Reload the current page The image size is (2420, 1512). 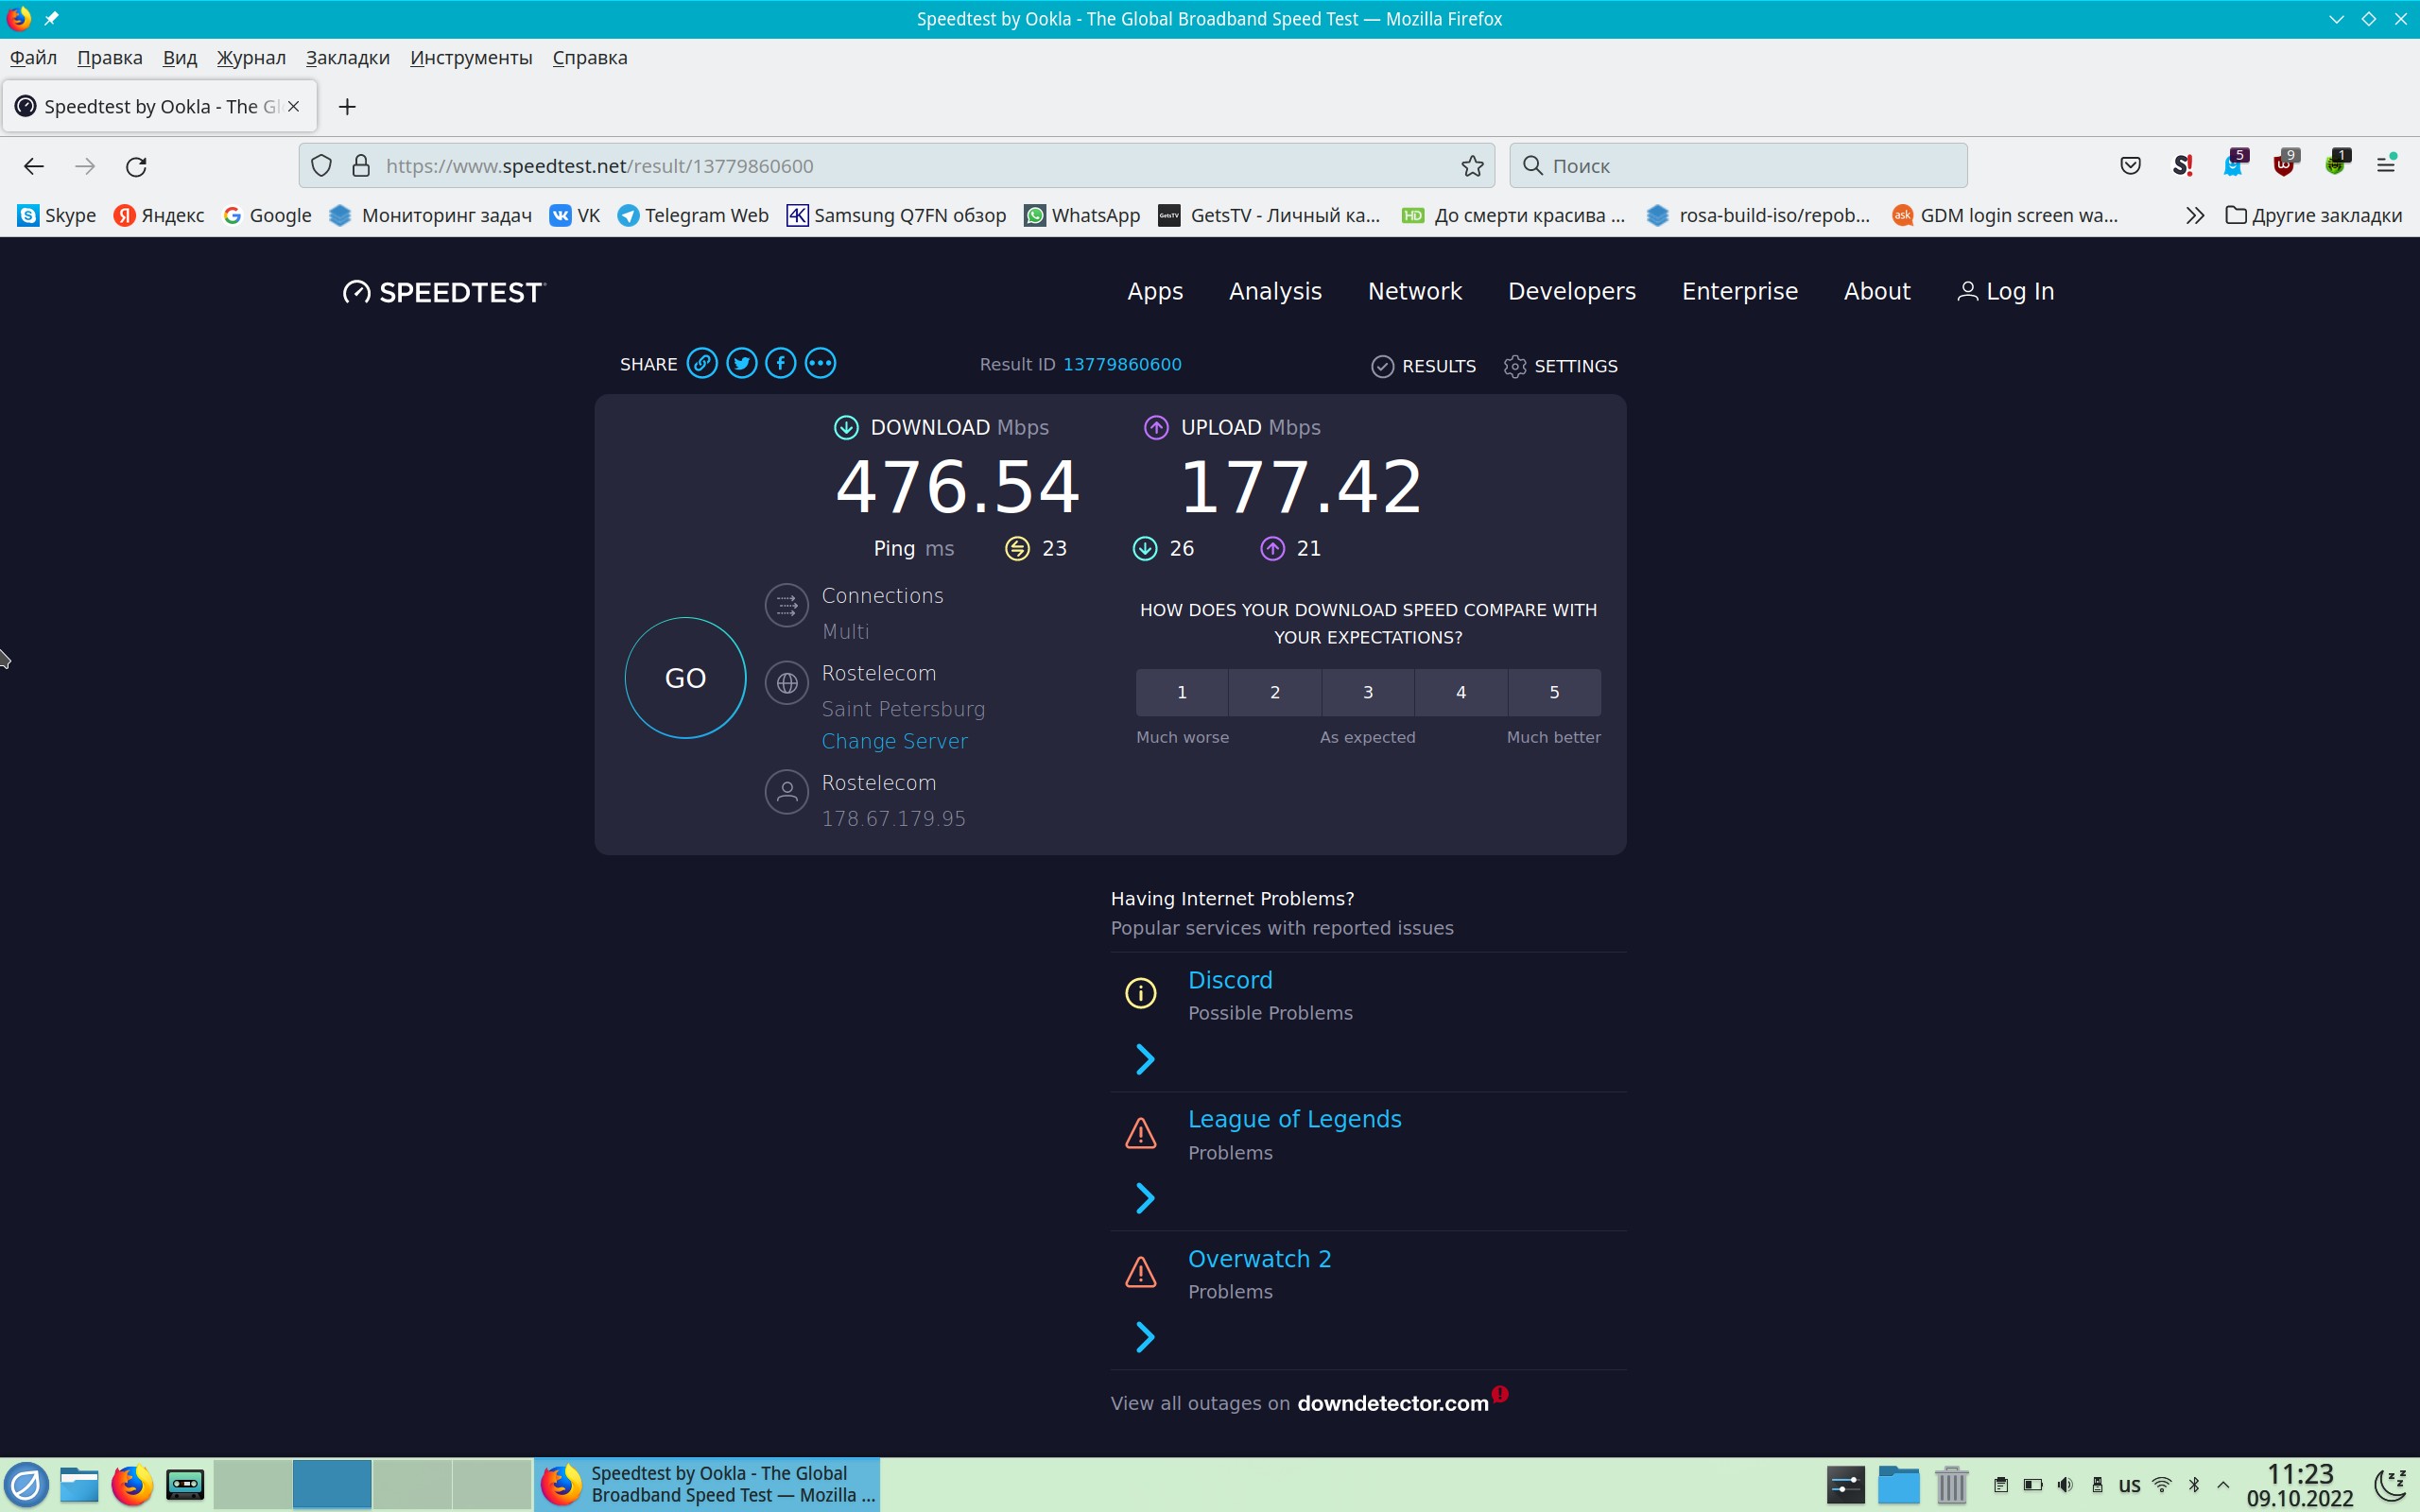tap(137, 166)
